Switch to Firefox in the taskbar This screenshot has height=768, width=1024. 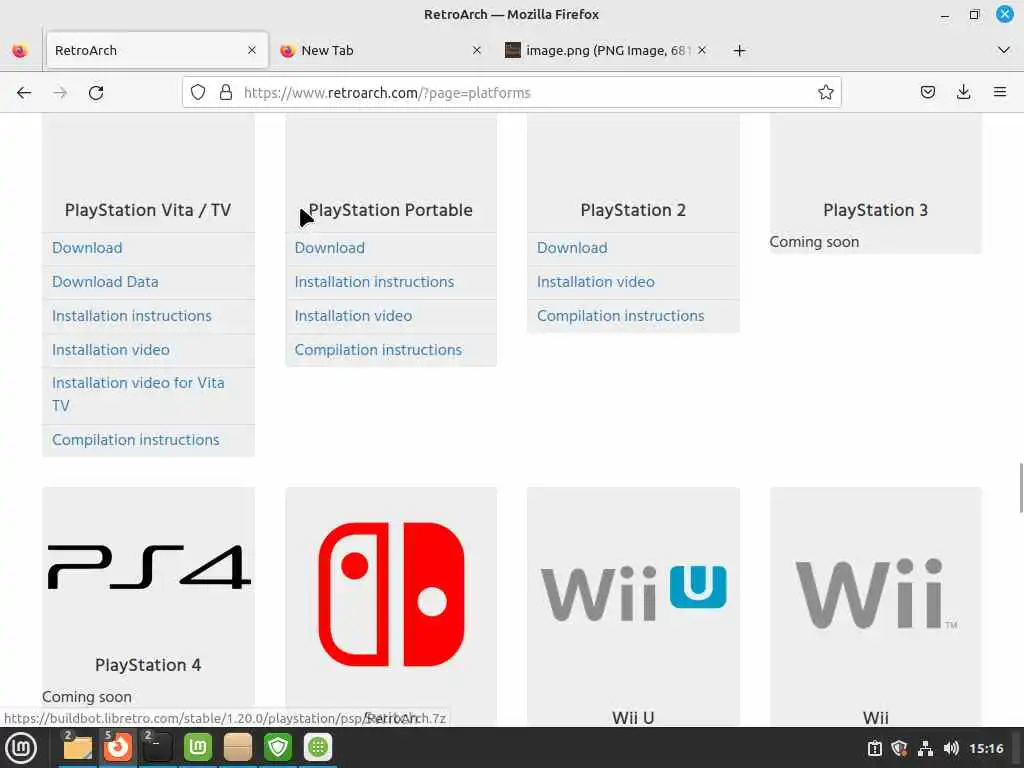118,748
